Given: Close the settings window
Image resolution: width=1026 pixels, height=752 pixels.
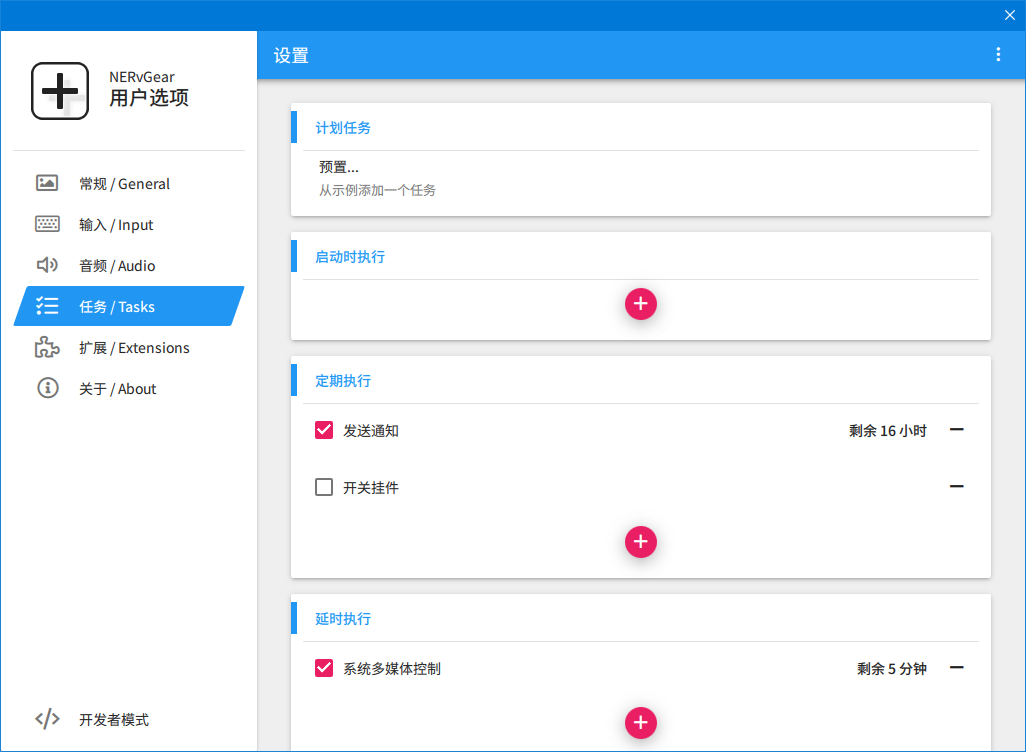Looking at the screenshot, I should (x=1010, y=15).
